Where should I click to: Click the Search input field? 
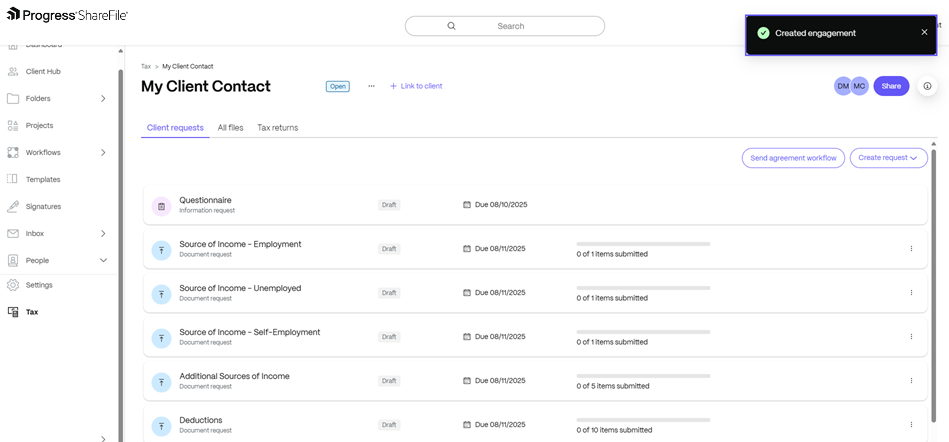tap(505, 26)
